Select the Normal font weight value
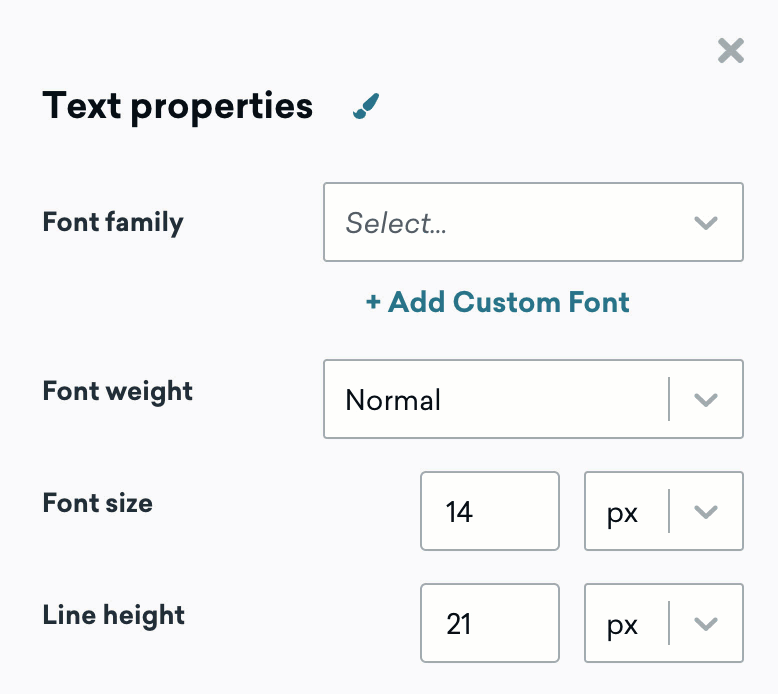This screenshot has height=694, width=778. pos(393,399)
